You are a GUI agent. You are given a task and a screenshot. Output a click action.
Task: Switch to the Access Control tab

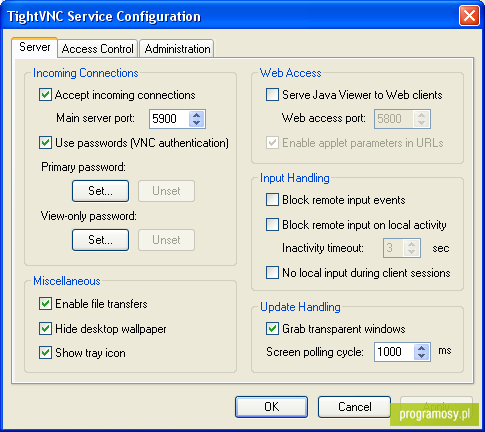(x=98, y=49)
